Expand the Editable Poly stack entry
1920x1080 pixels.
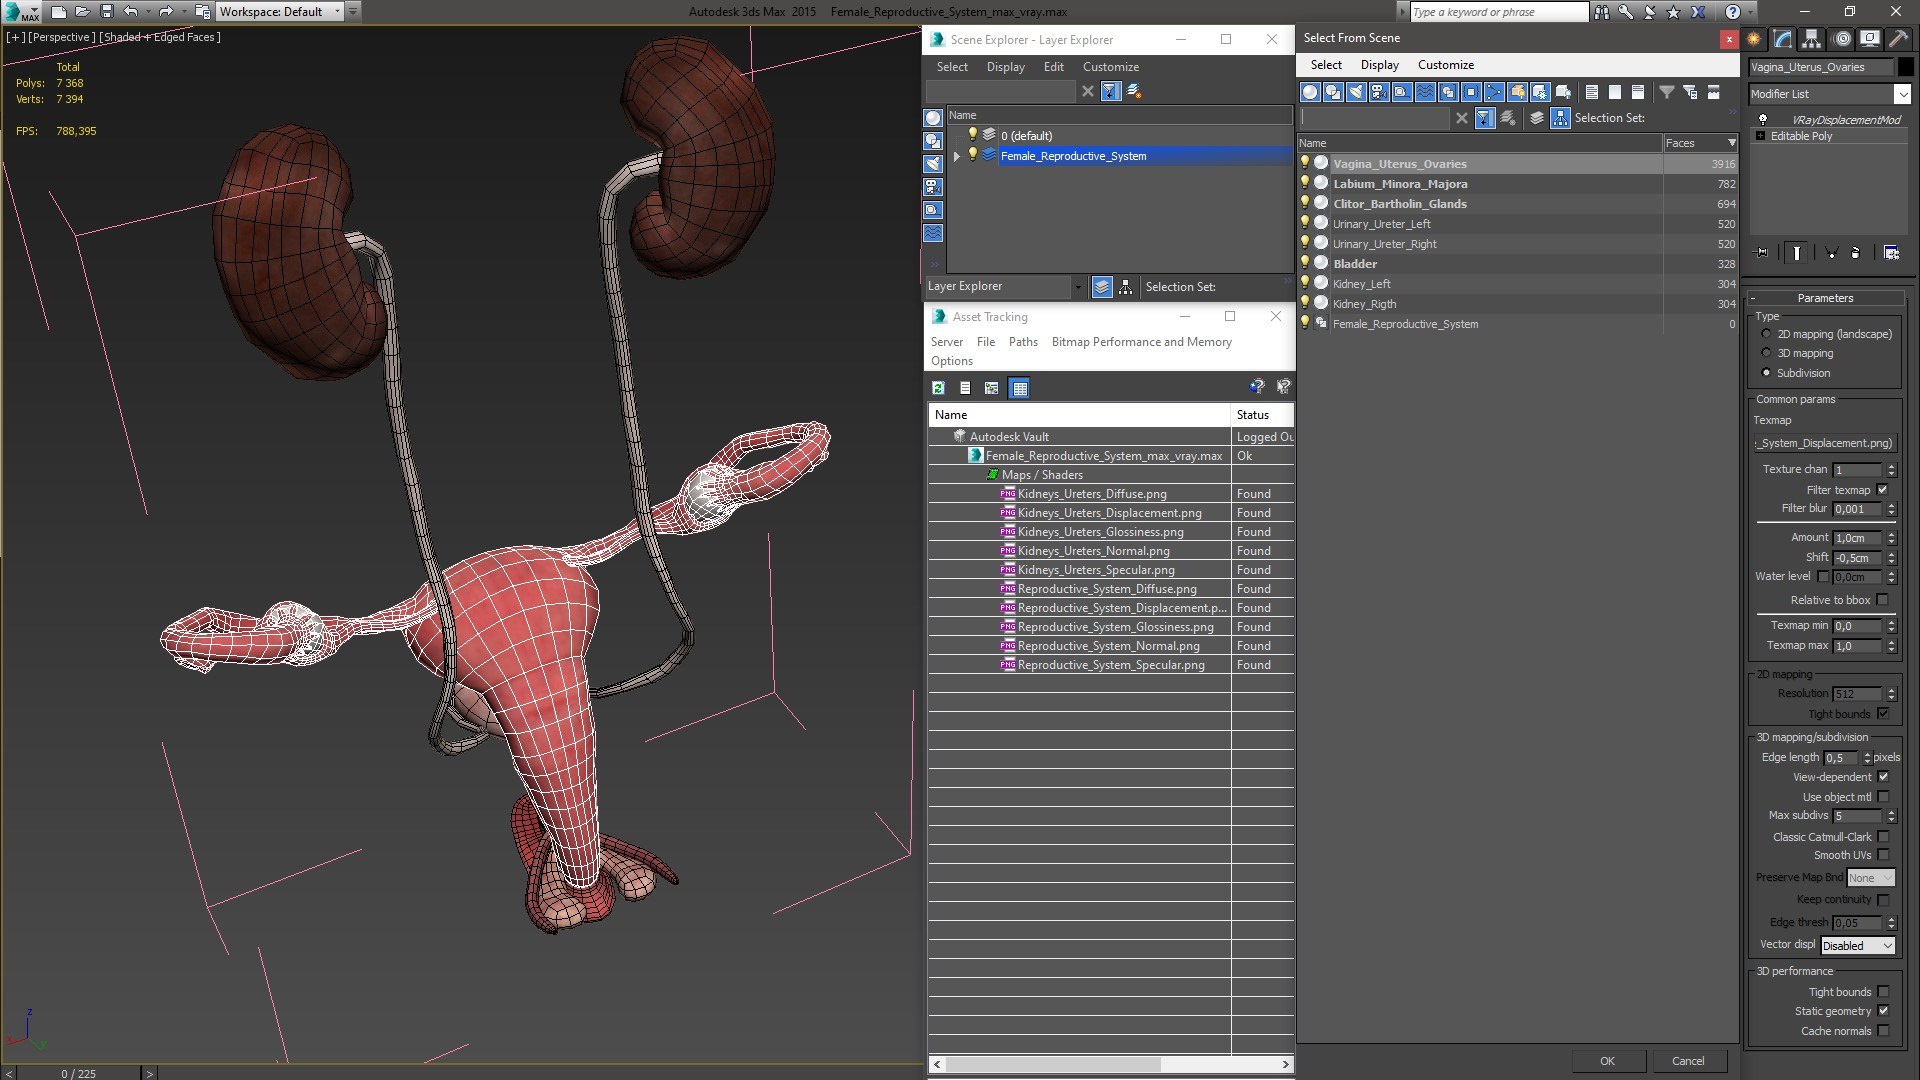click(x=1760, y=136)
